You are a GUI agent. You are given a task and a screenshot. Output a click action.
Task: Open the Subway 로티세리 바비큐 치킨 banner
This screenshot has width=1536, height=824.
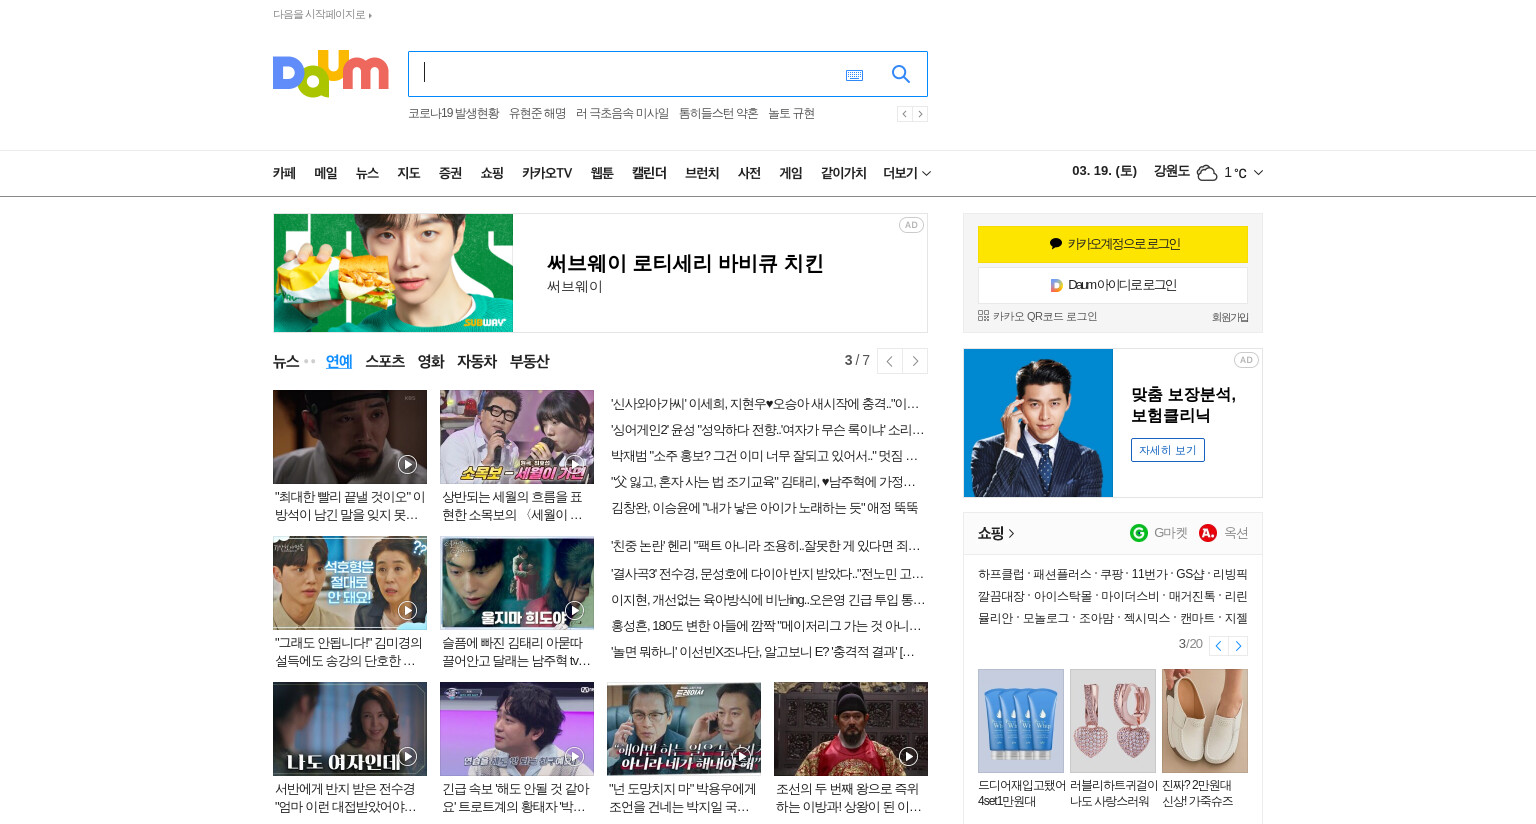(x=600, y=273)
